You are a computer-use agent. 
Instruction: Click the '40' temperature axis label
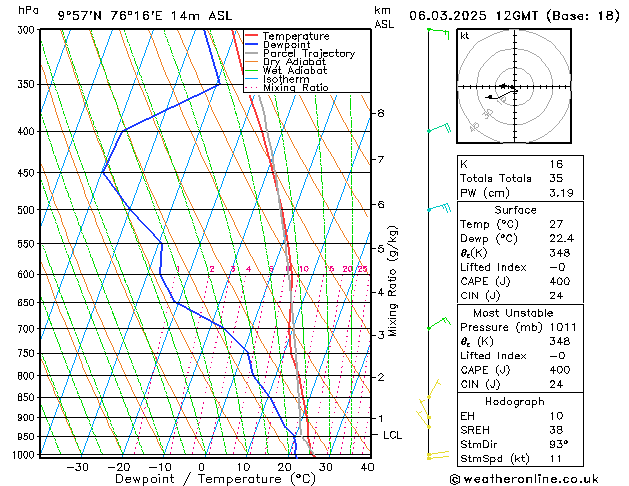pos(367,467)
